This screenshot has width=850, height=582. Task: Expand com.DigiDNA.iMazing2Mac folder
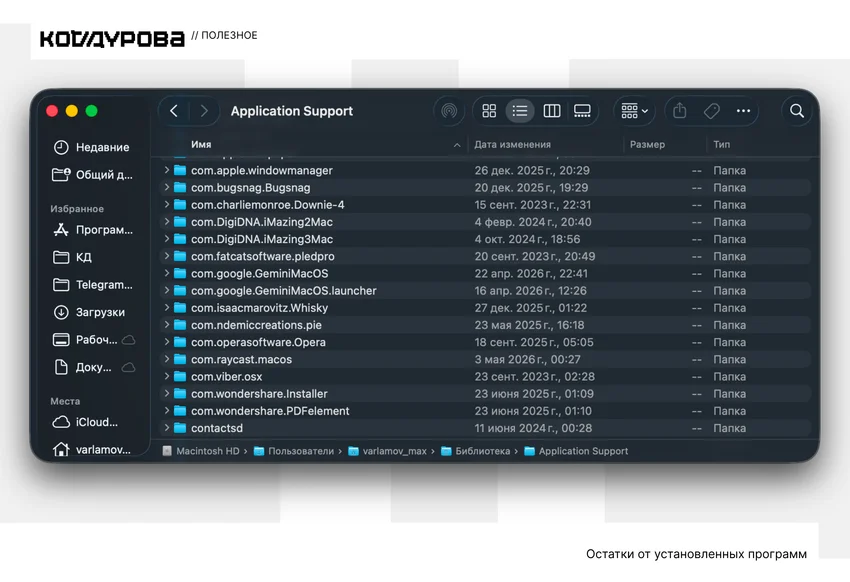167,222
